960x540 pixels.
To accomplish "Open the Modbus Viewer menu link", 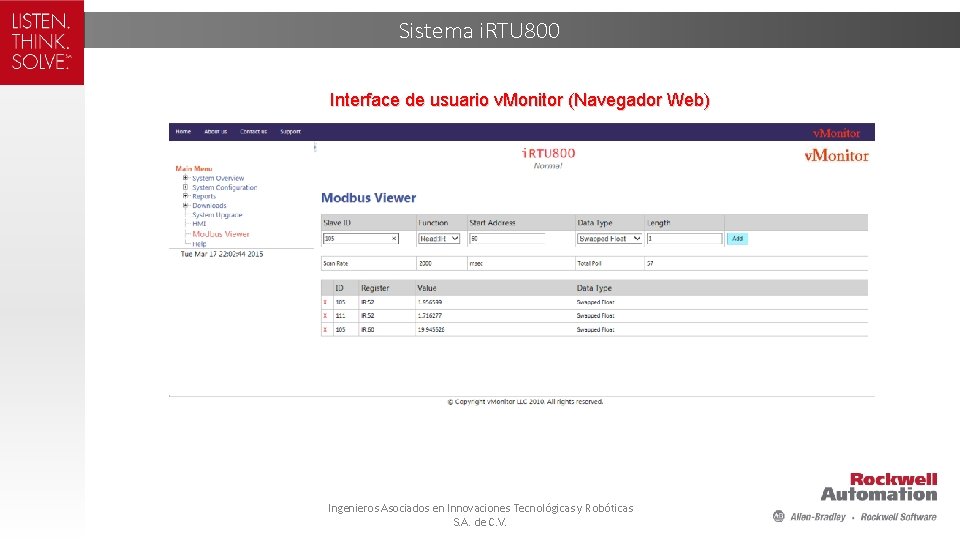I will coord(221,234).
